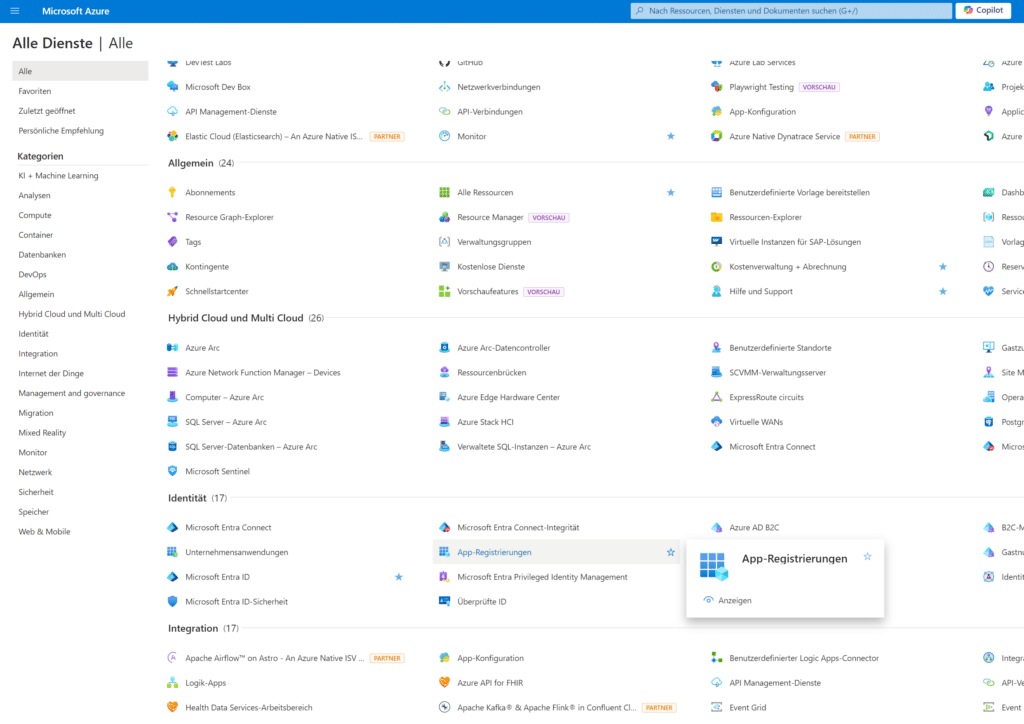Click the Tags service icon

tap(172, 242)
